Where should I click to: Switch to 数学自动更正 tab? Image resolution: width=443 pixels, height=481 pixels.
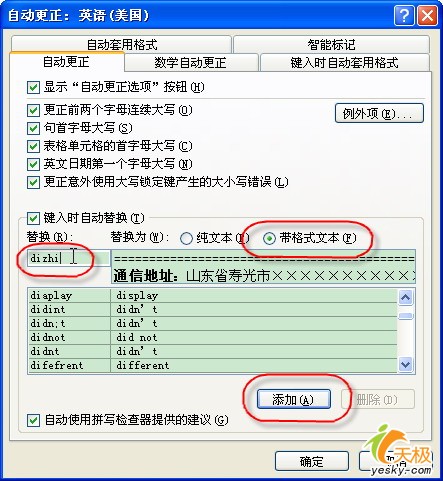(x=191, y=63)
